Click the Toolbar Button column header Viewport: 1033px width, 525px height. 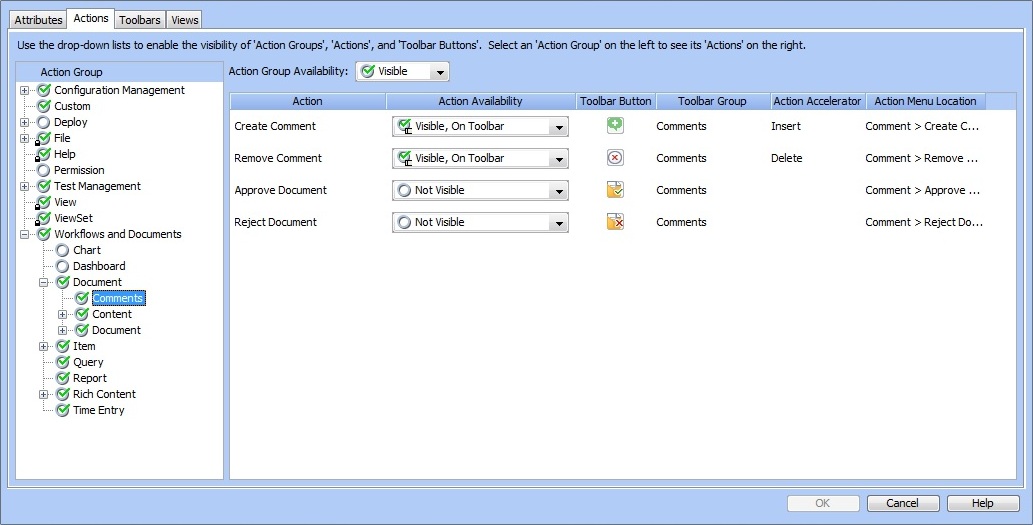(615, 101)
